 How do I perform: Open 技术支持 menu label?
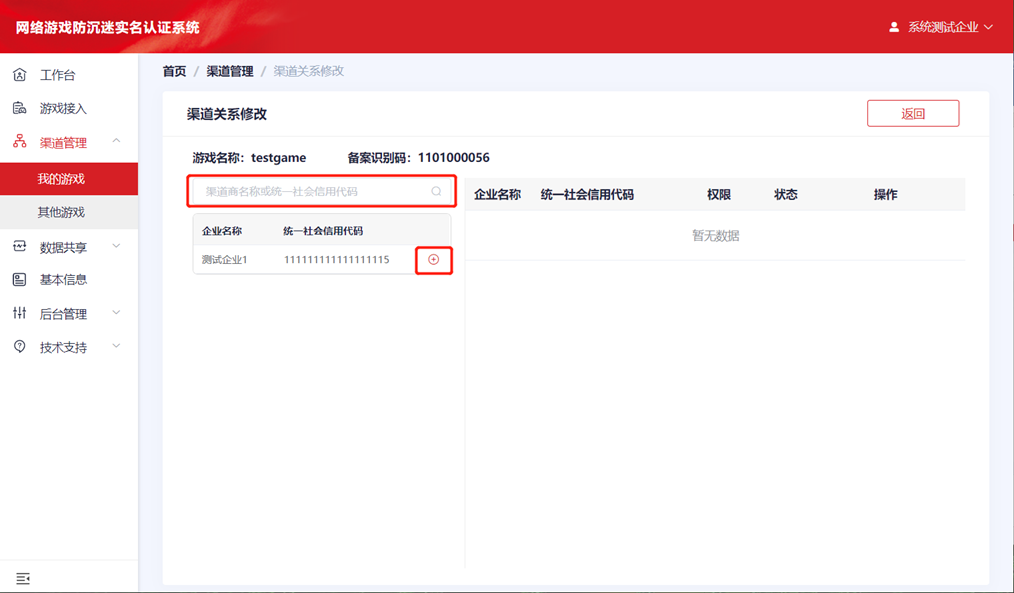click(x=63, y=347)
